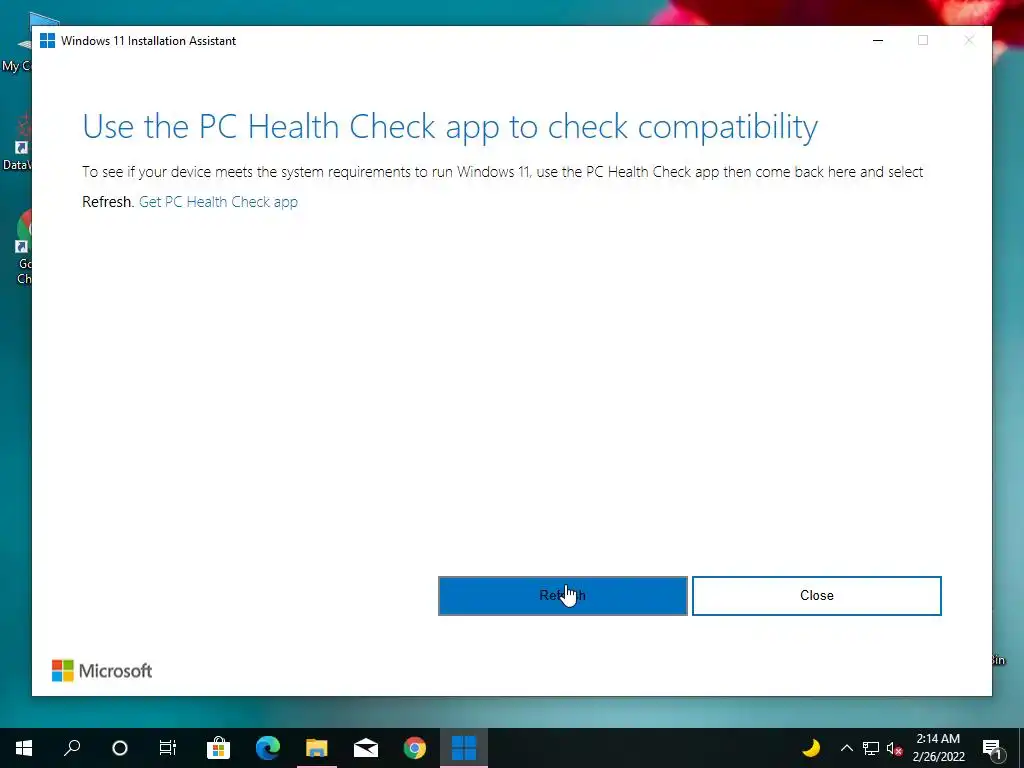Click the moon icon in the tray

pos(811,748)
